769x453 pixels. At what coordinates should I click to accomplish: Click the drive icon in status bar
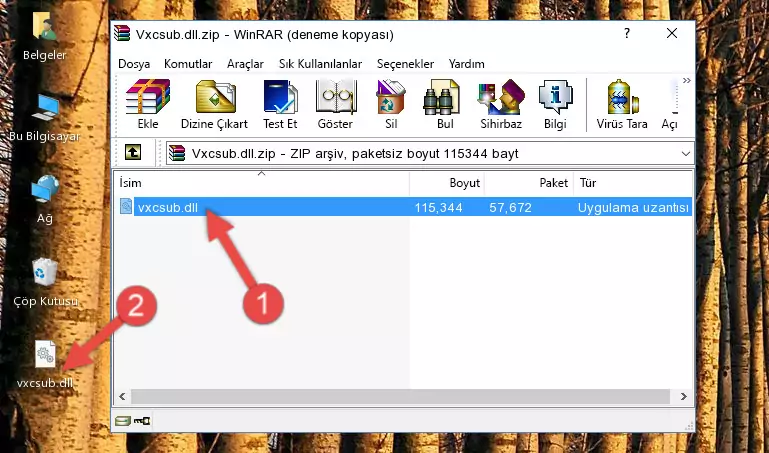coord(123,420)
